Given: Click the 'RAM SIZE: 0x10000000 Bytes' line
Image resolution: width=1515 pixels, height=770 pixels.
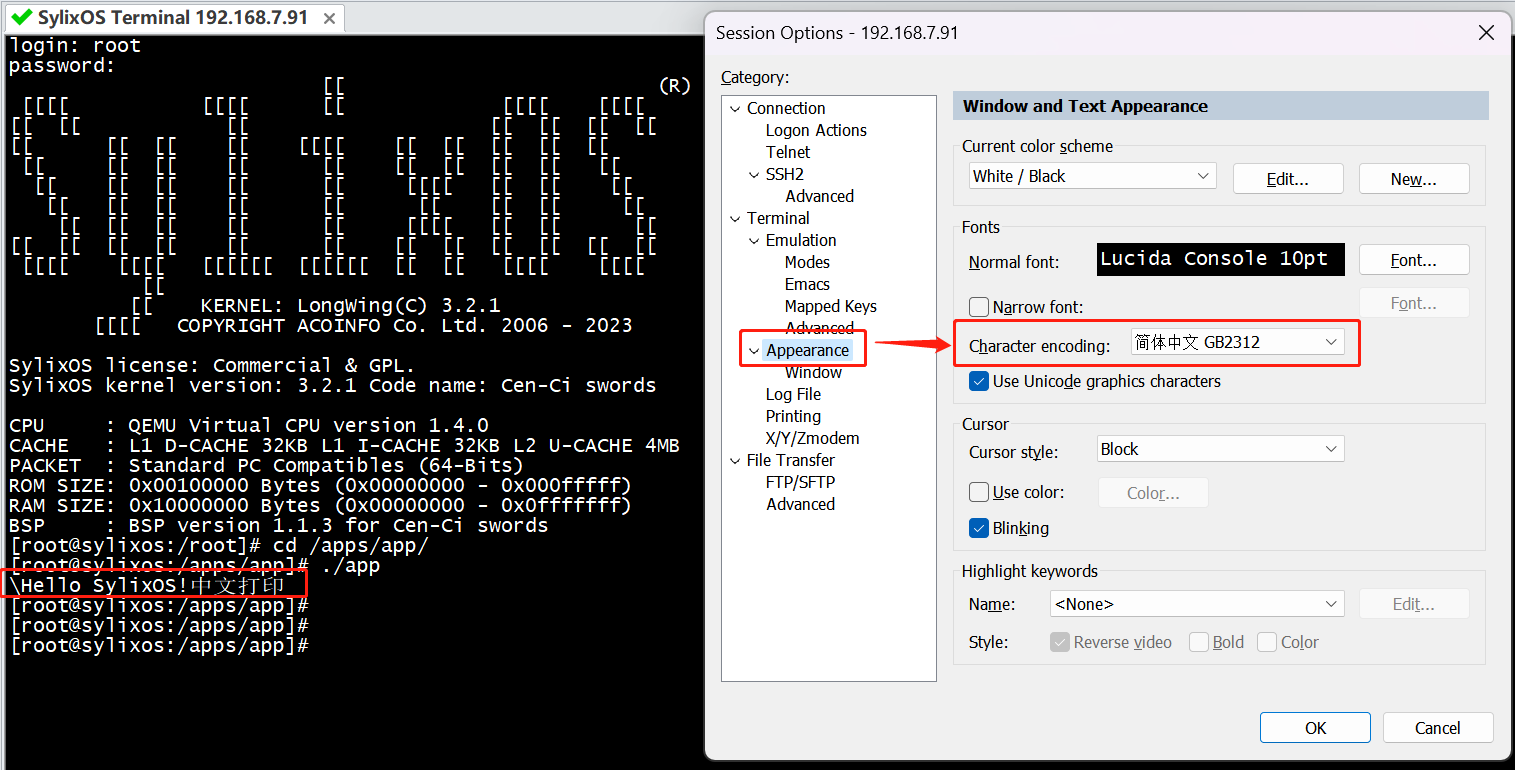Looking at the screenshot, I should (321, 505).
